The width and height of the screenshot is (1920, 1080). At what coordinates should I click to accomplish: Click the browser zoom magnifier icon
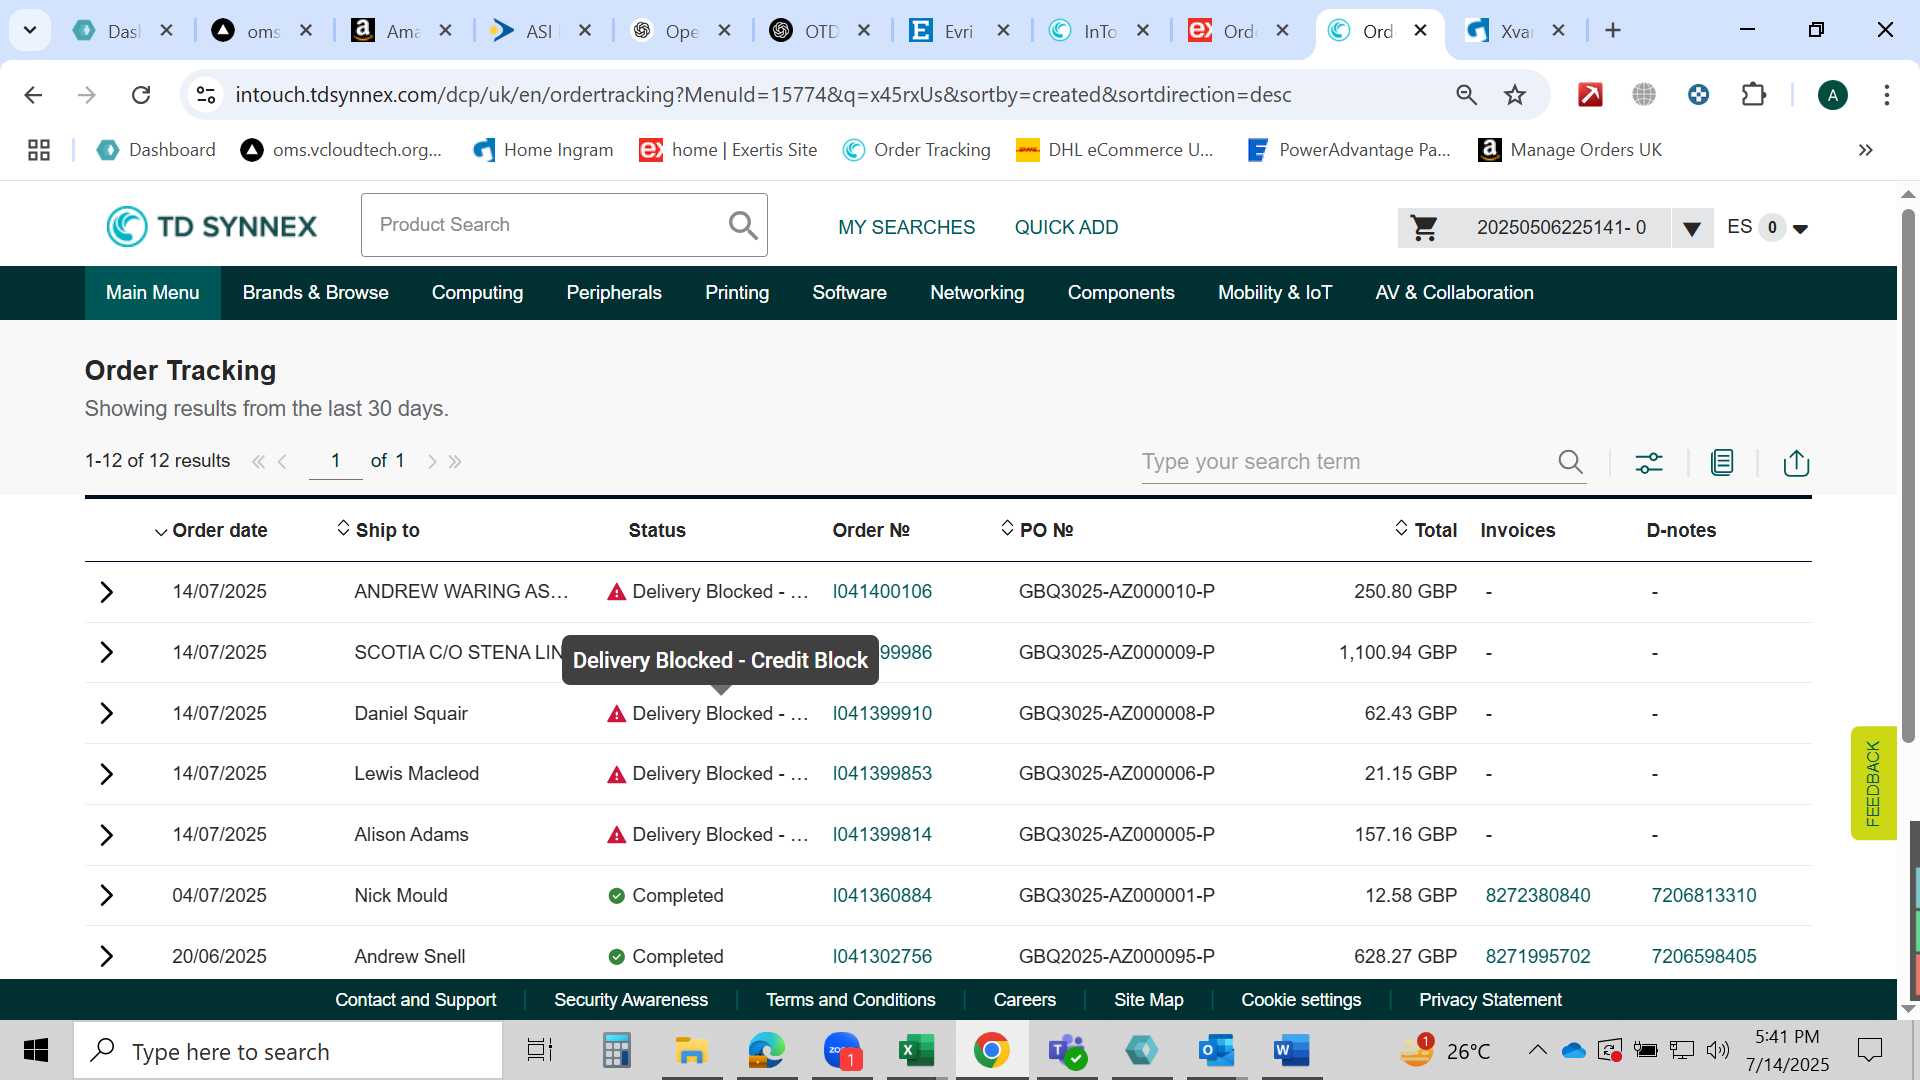point(1466,95)
